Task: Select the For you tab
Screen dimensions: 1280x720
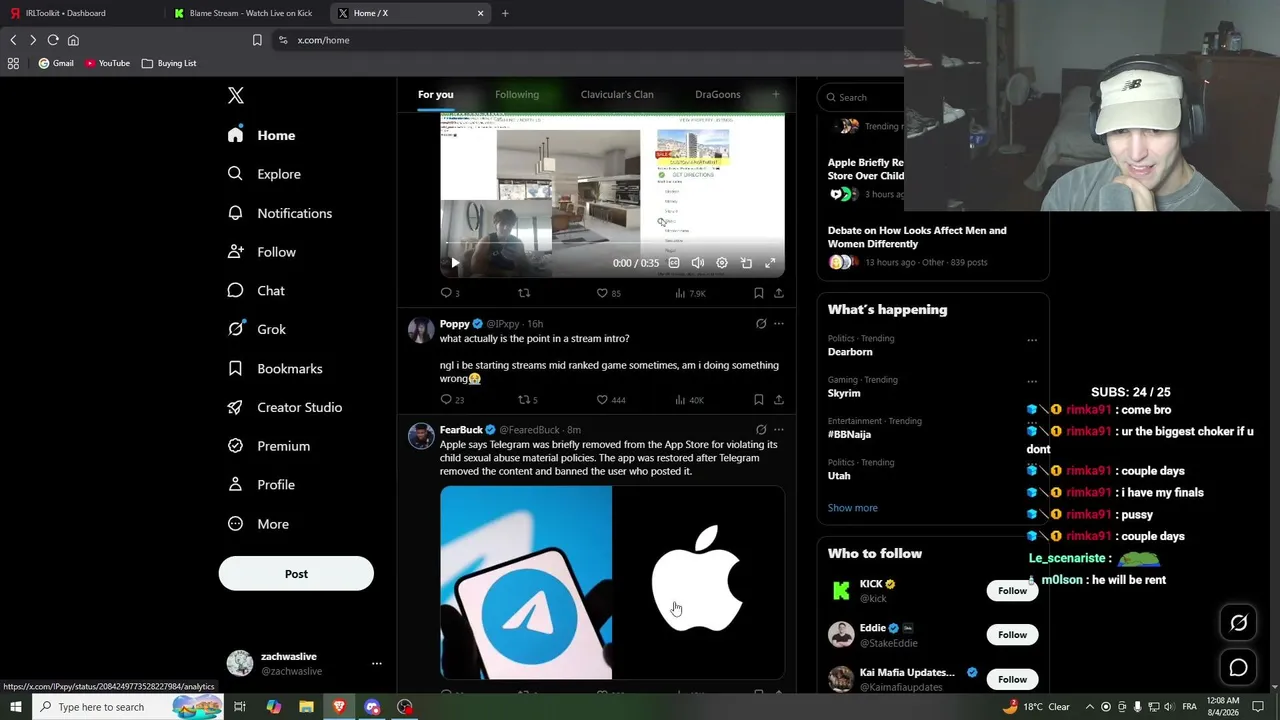Action: [436, 95]
